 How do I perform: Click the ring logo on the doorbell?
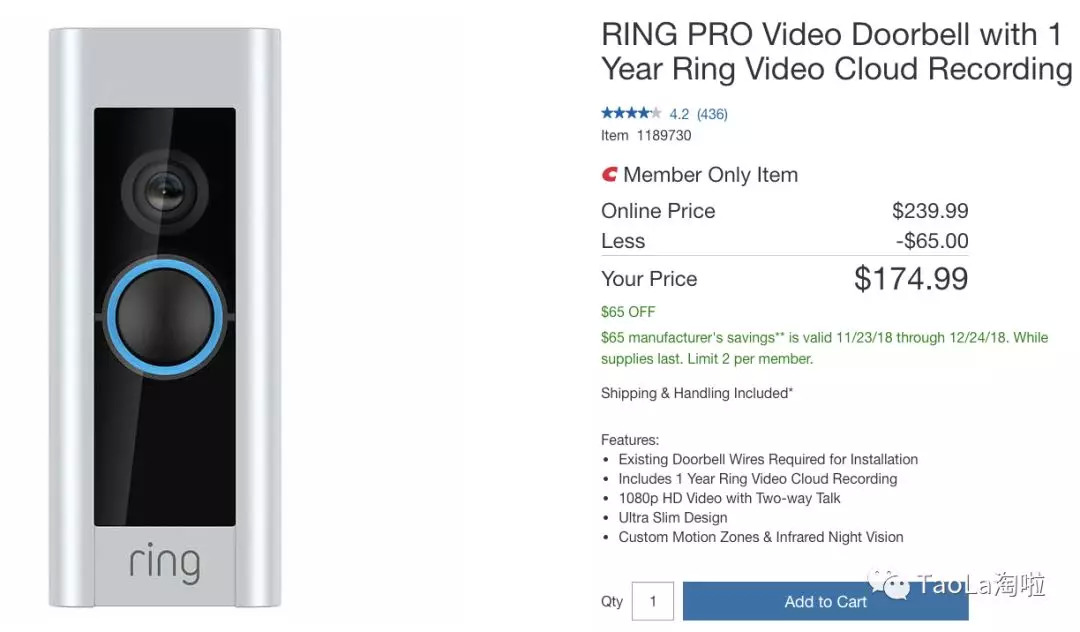click(164, 562)
